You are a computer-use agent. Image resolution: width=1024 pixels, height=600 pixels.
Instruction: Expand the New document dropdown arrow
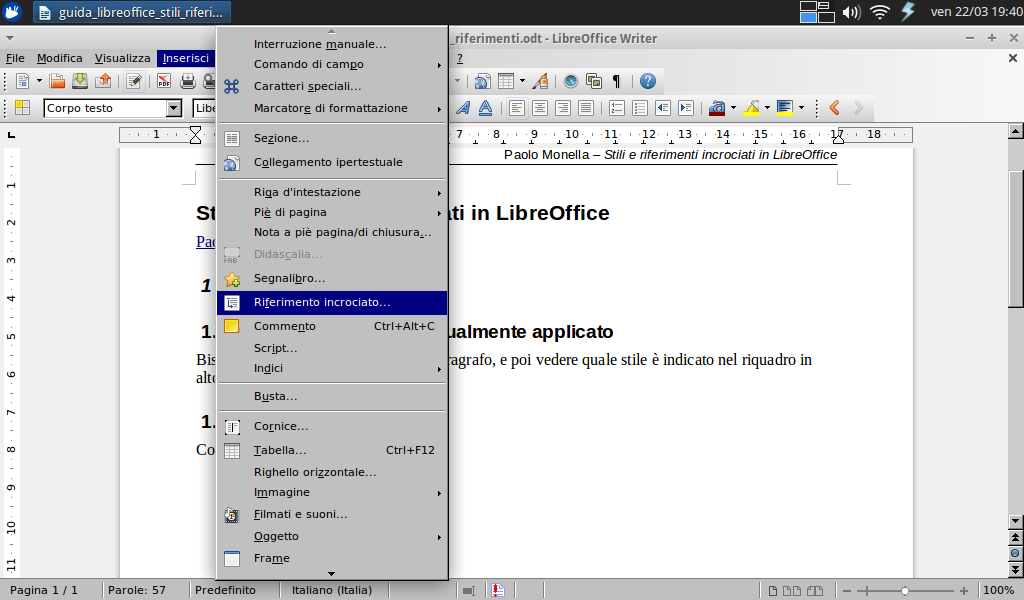(x=39, y=81)
